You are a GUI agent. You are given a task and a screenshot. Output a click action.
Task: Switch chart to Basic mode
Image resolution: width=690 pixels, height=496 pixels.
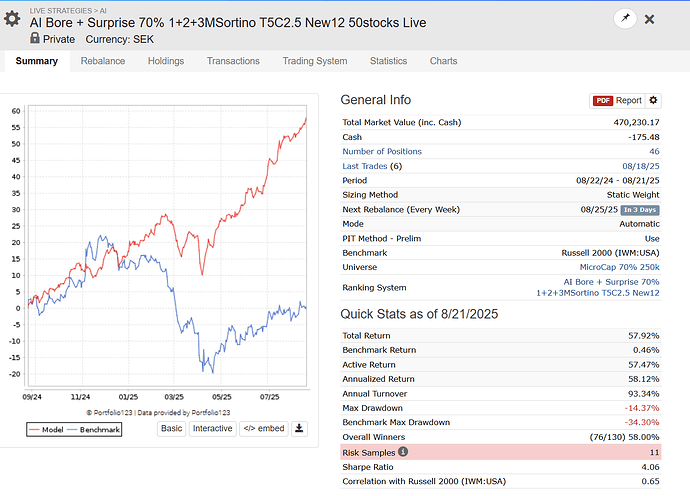pyautogui.click(x=171, y=428)
